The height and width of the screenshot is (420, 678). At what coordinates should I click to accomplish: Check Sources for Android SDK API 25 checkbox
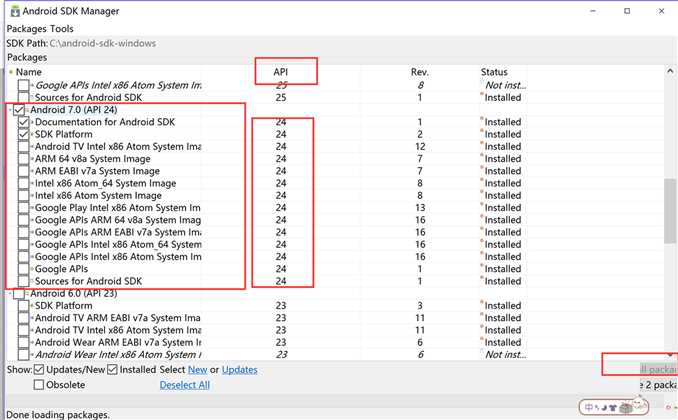pos(24,98)
